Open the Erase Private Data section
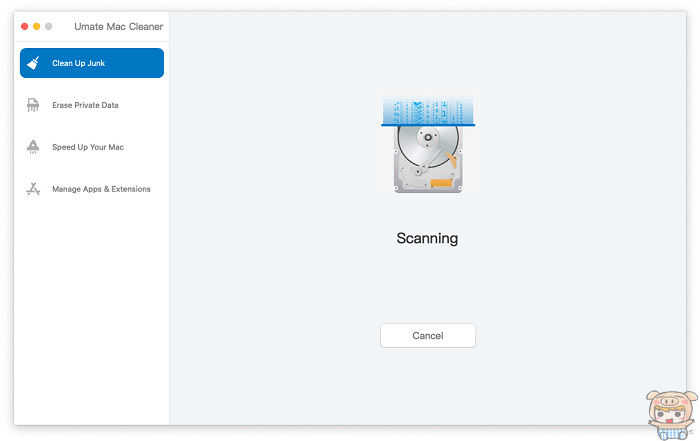The image size is (700, 441). pos(85,105)
